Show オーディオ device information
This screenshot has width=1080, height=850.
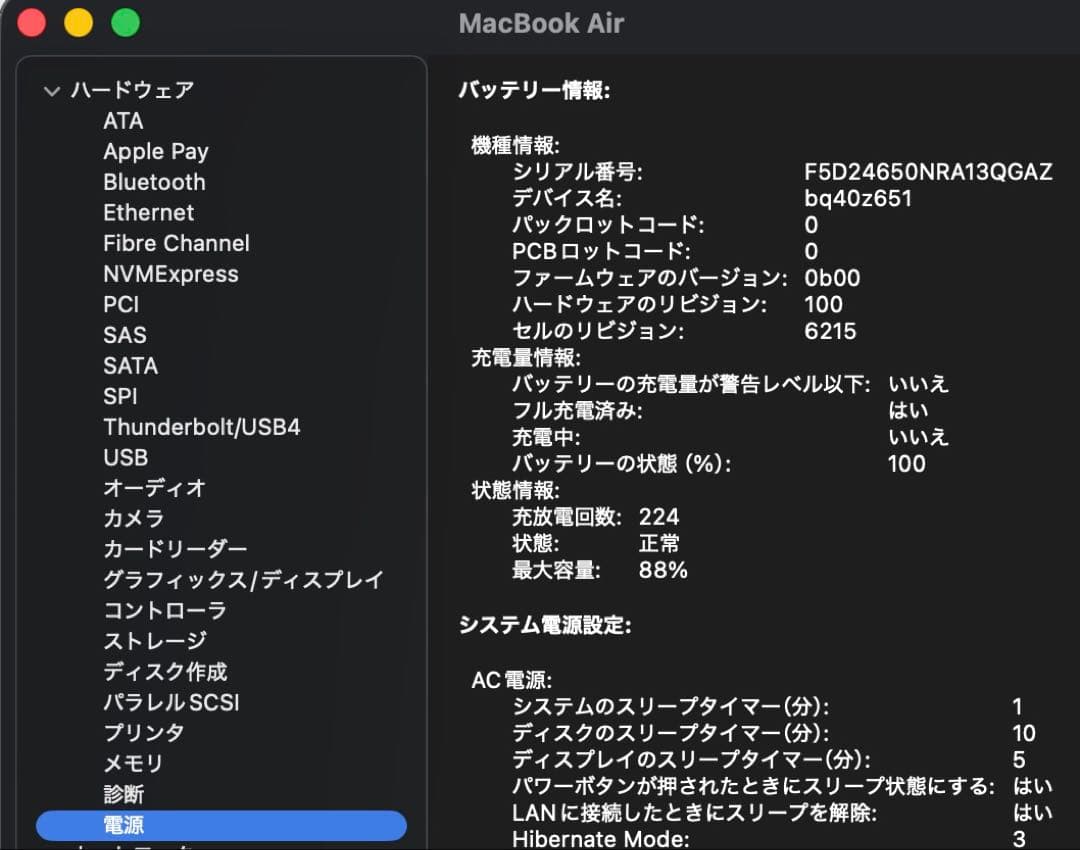pyautogui.click(x=153, y=488)
